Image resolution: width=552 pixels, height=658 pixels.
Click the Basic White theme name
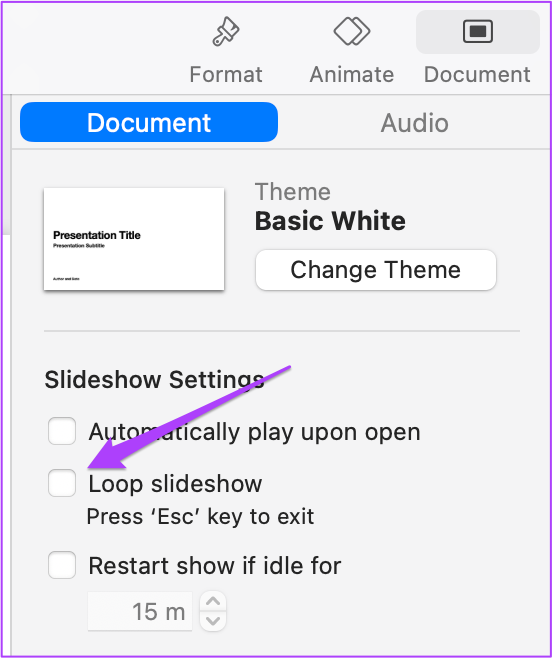pos(330,221)
